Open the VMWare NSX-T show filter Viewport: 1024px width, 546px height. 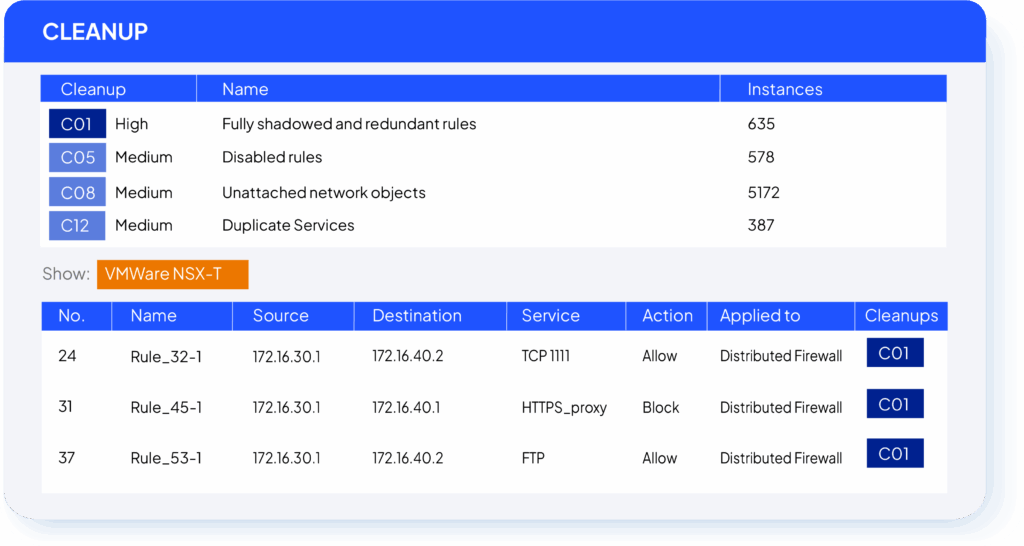172,274
